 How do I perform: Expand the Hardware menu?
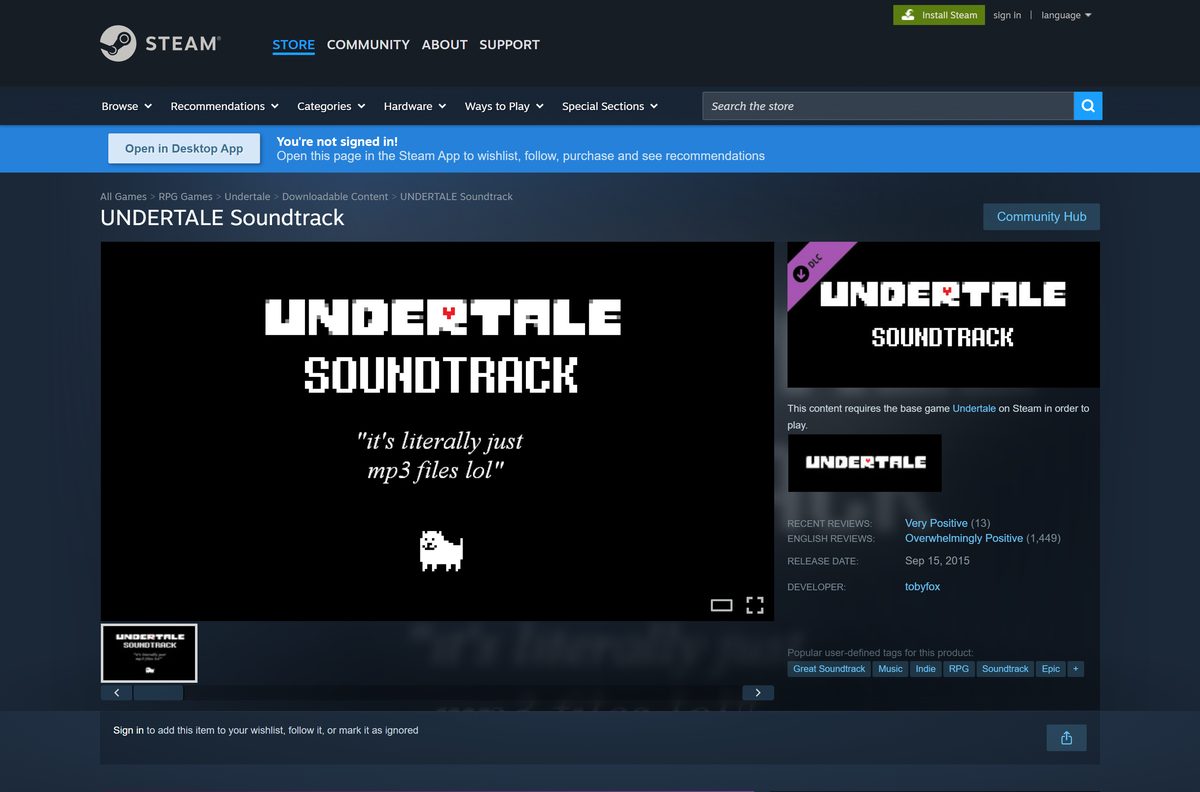pos(416,106)
